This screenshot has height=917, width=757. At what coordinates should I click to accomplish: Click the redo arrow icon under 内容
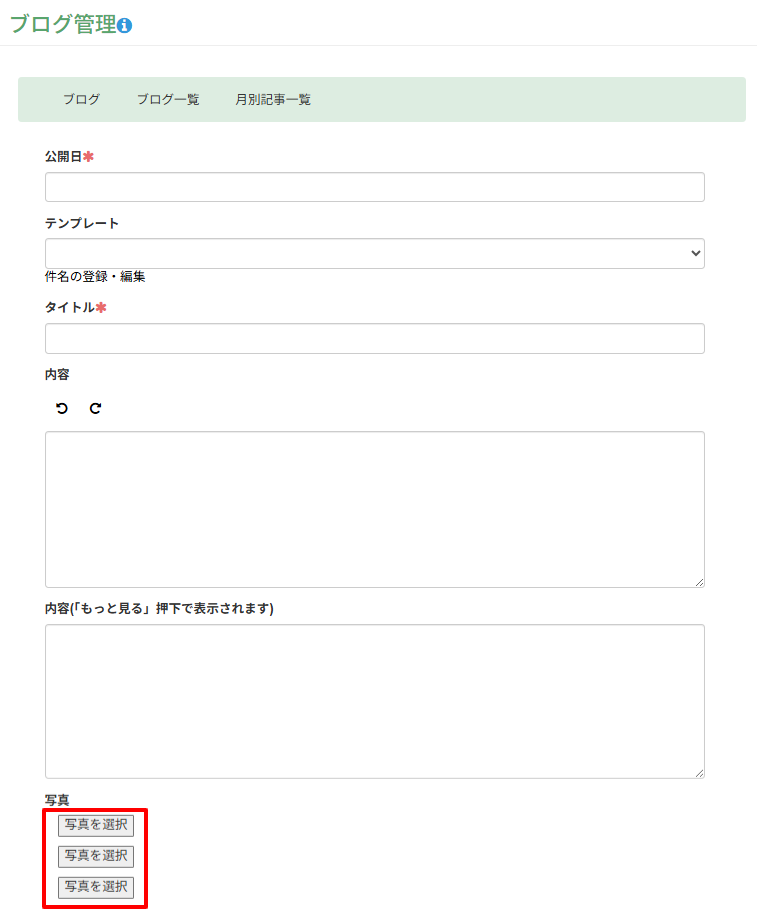coord(95,408)
